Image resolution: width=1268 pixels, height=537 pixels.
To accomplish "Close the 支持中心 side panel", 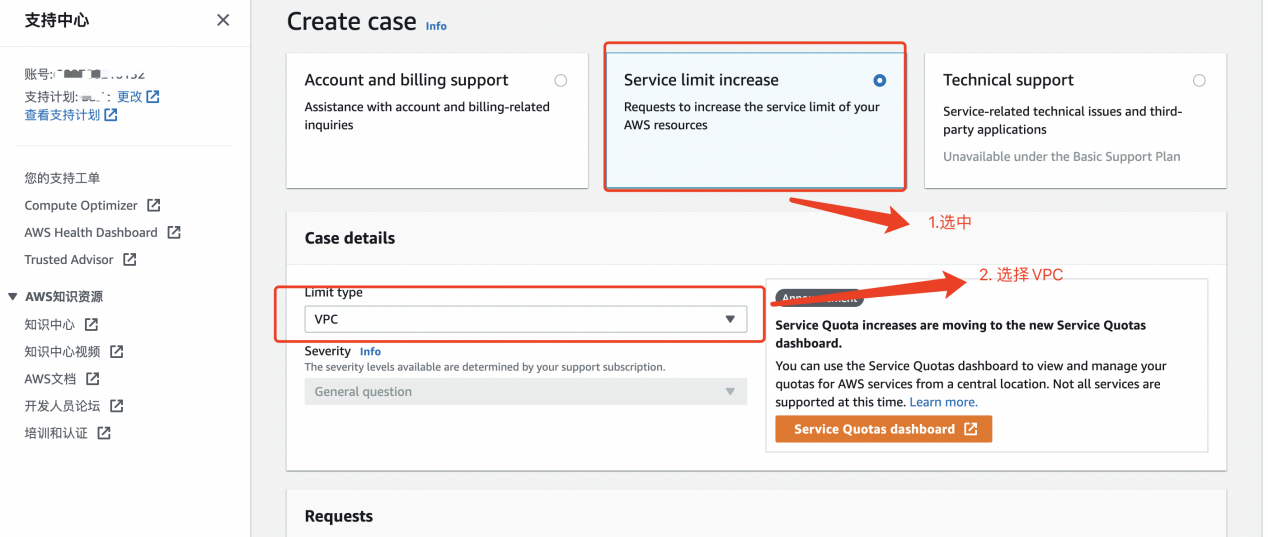I will coord(223,20).
